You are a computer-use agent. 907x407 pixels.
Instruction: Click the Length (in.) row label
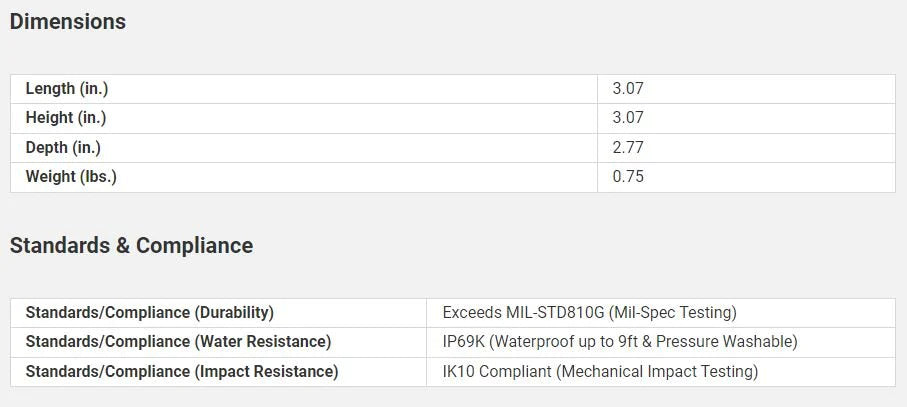66,89
